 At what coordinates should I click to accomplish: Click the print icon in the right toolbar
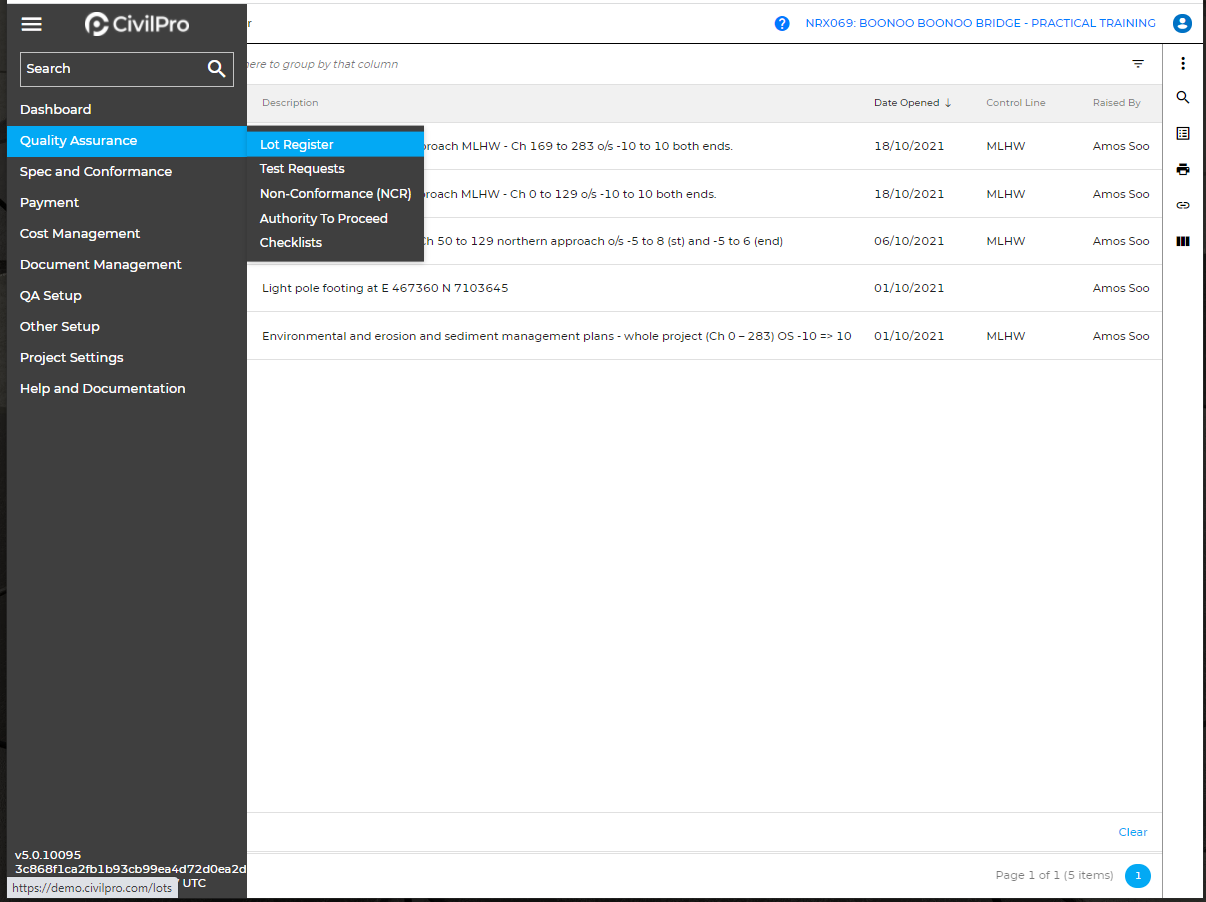click(x=1183, y=168)
